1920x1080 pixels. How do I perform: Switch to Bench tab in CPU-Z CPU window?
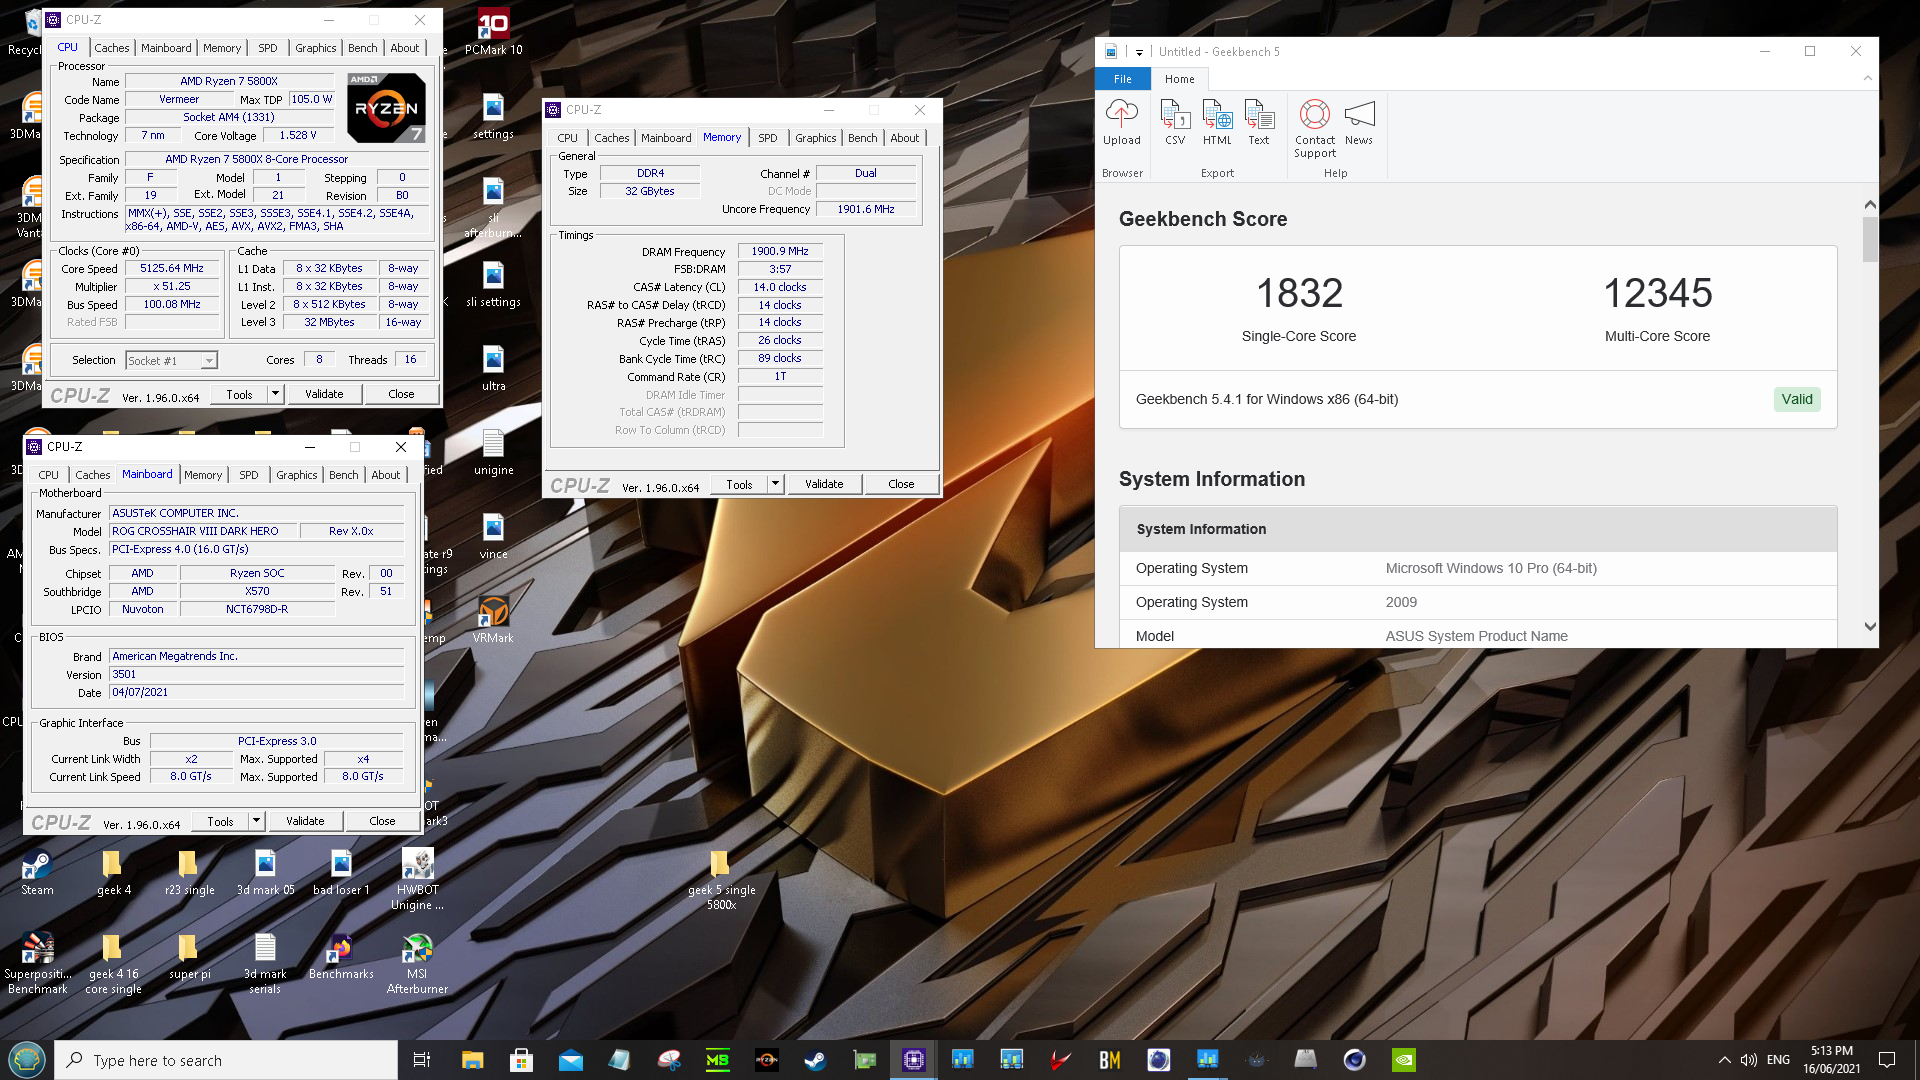(x=363, y=48)
